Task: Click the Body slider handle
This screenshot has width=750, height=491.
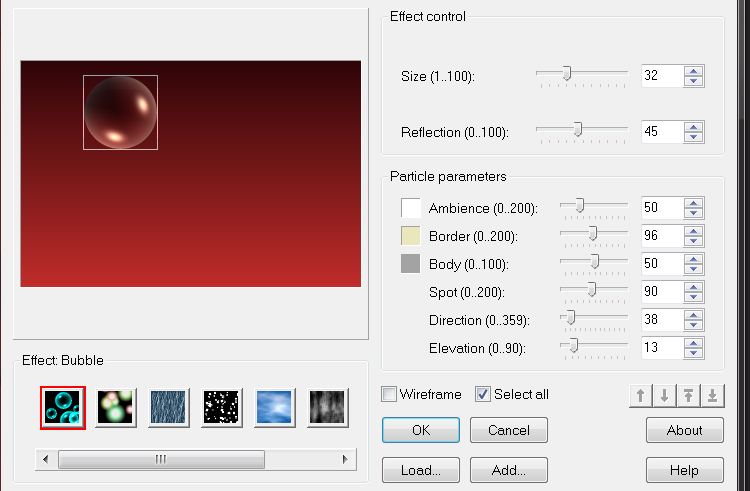Action: coord(595,261)
